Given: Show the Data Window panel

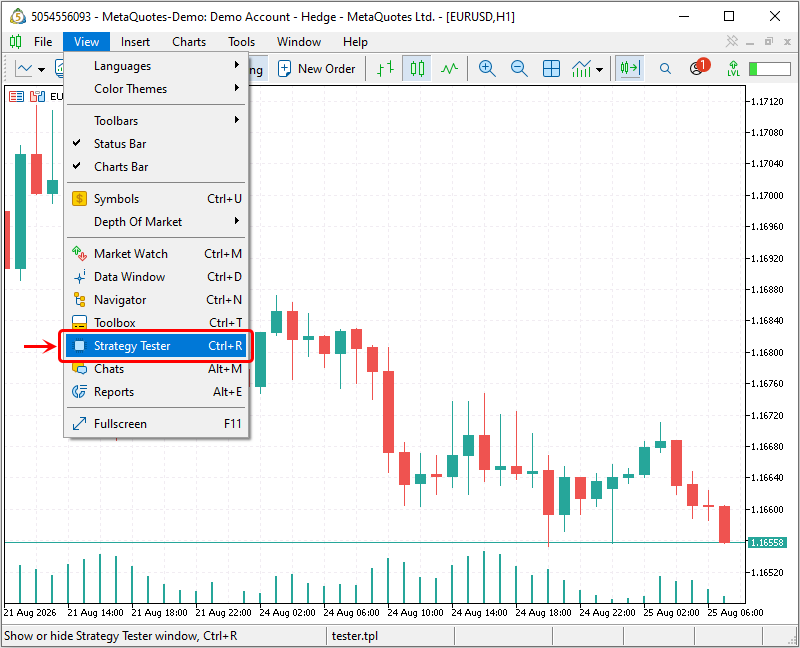Looking at the screenshot, I should tap(156, 277).
